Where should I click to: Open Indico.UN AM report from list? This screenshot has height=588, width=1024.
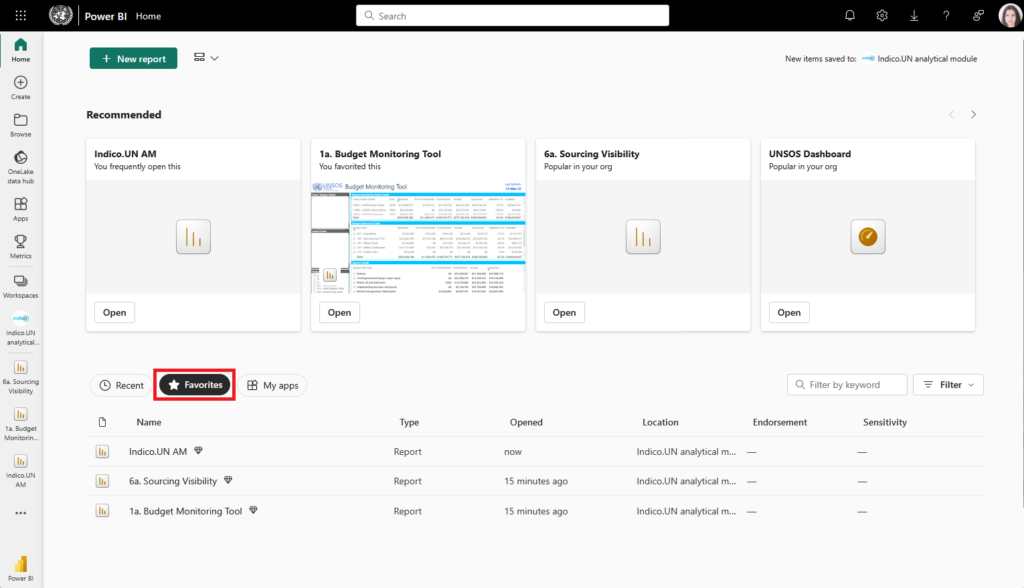(x=158, y=451)
